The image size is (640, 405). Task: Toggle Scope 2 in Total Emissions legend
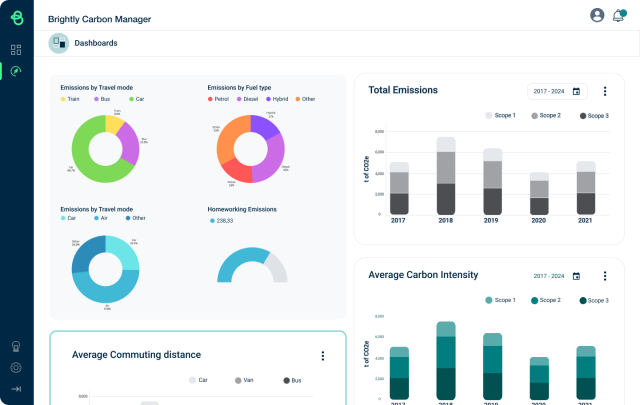coord(546,116)
